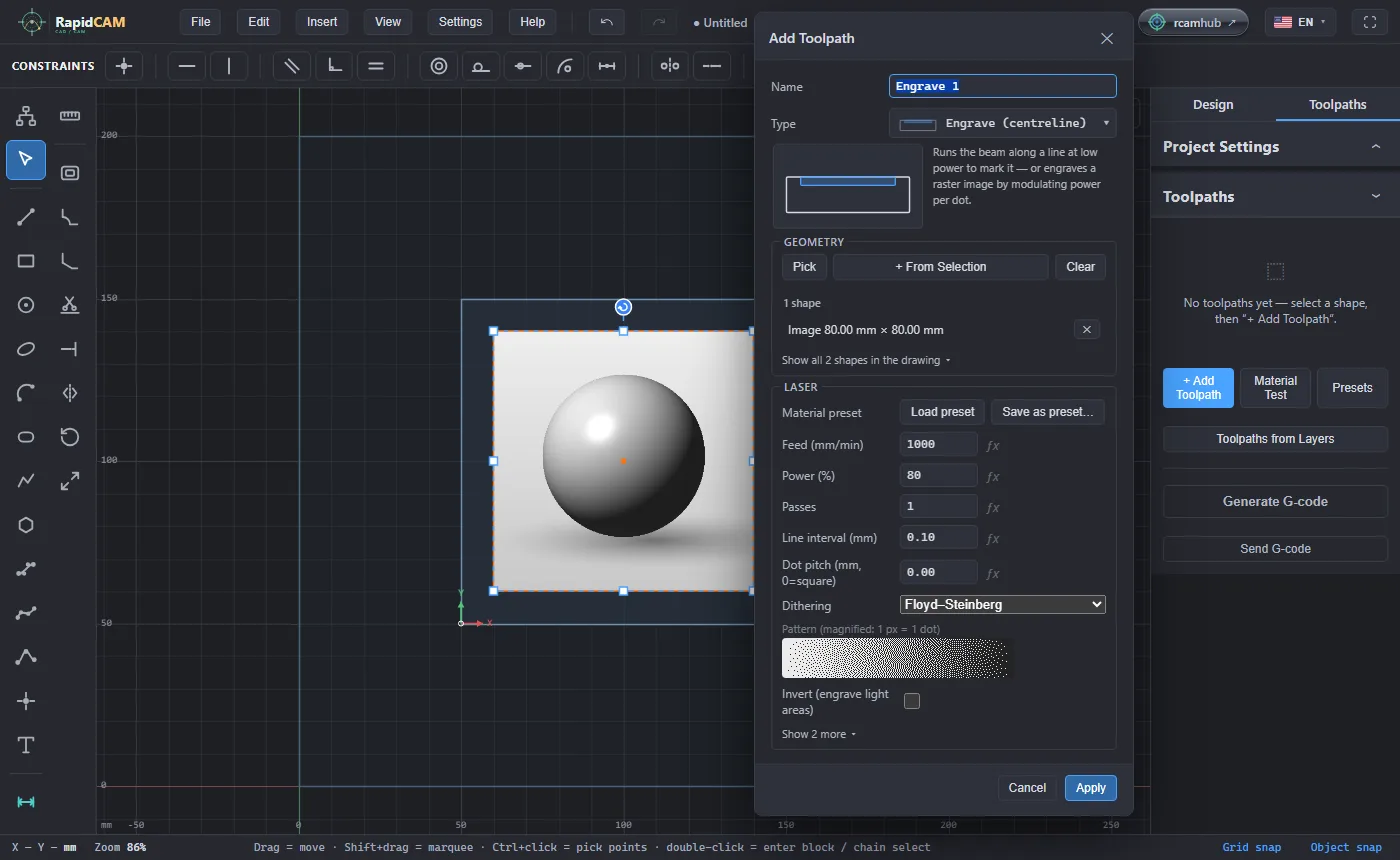Open the Dithering dropdown

(x=1003, y=604)
